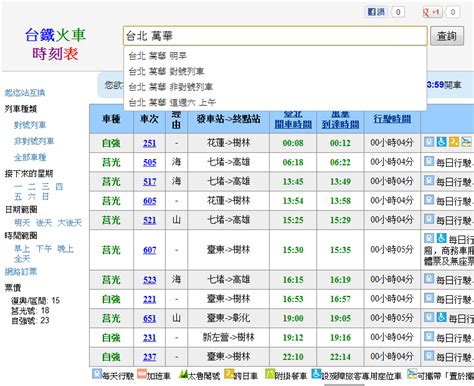Choose 全部車種 in sidebar
The image size is (474, 386).
[30, 157]
